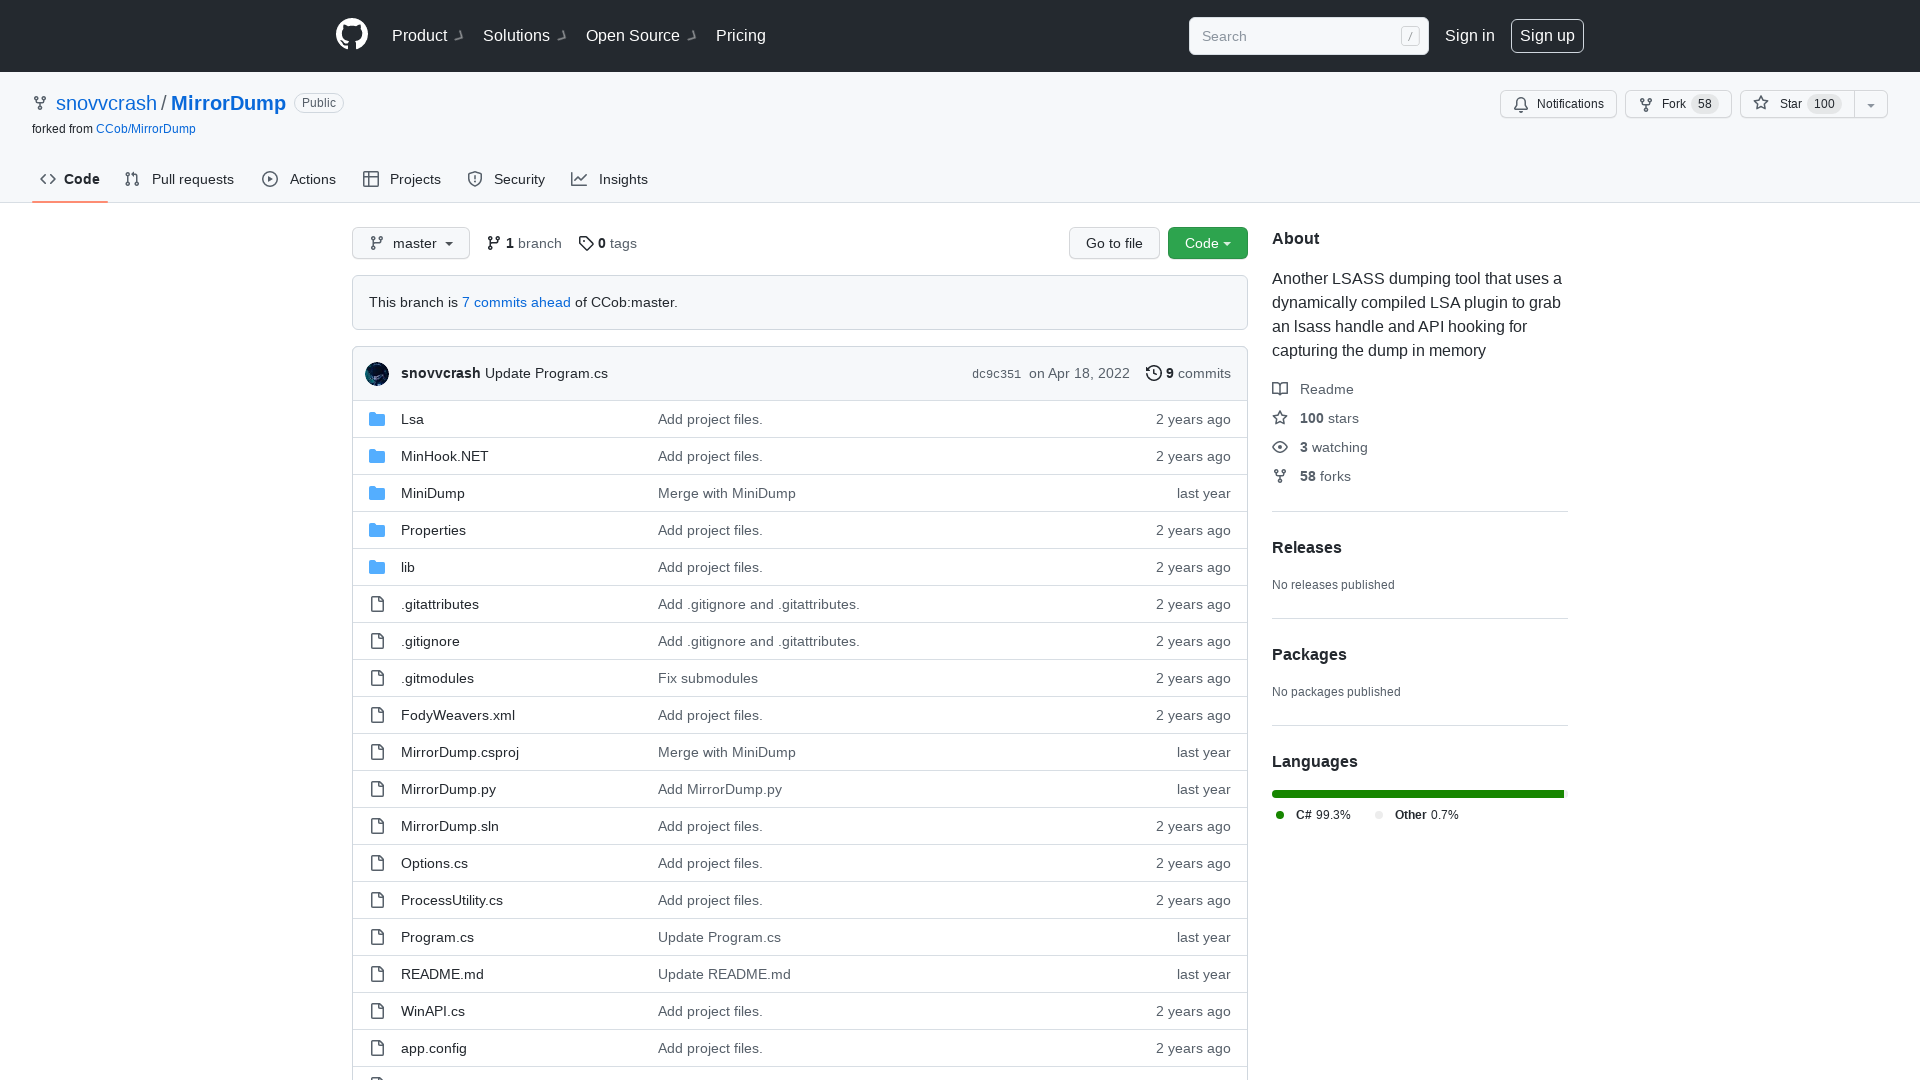
Task: Click the Sign up button
Action: click(x=1547, y=36)
